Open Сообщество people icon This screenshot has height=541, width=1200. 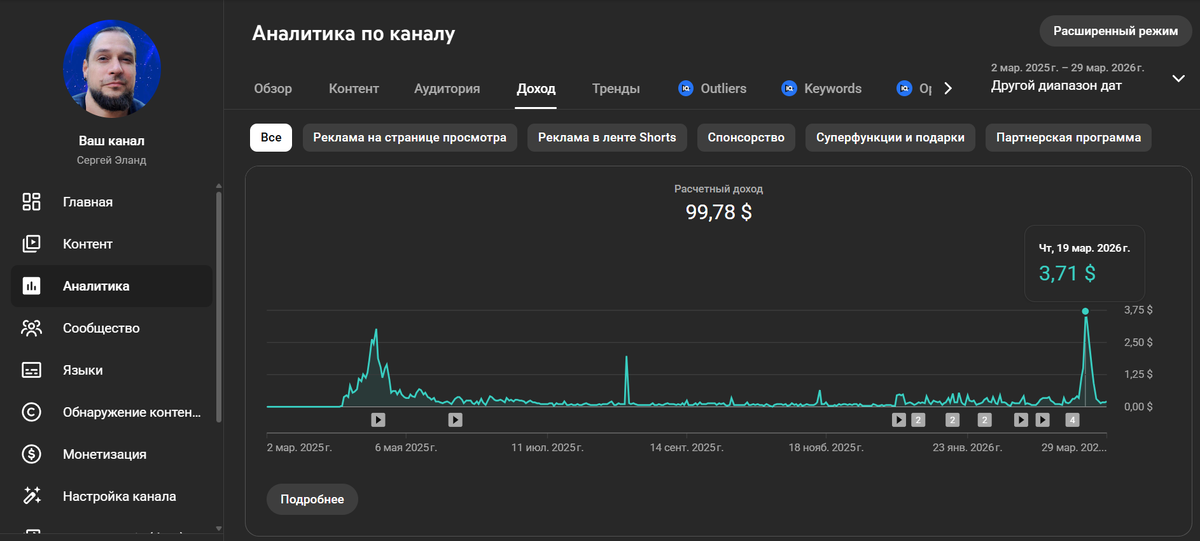click(x=31, y=328)
